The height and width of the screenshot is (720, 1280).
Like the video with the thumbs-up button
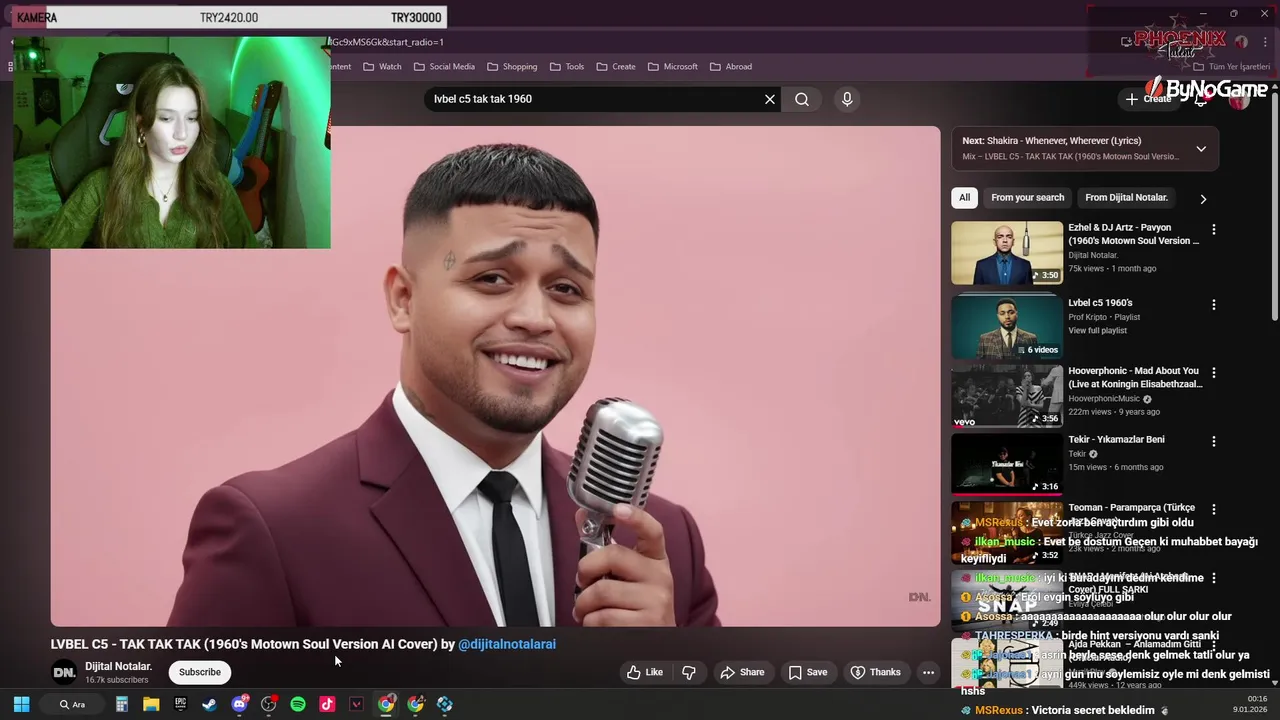(645, 672)
